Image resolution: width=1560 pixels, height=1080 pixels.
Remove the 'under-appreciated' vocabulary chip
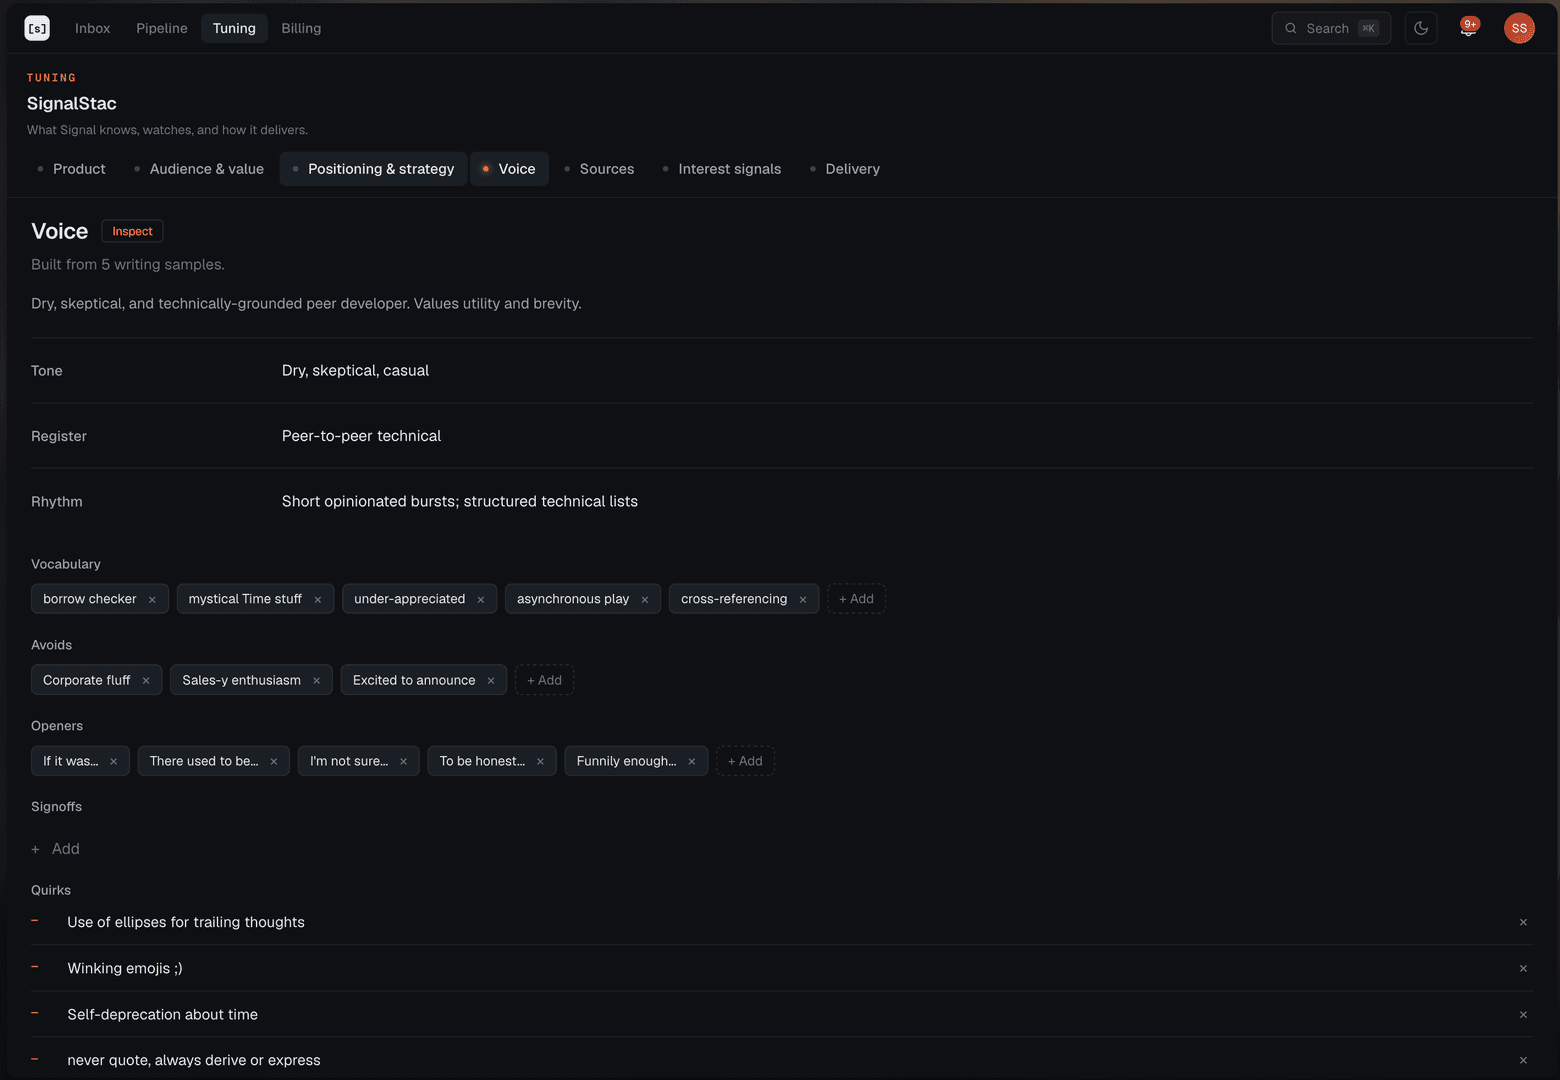[481, 600]
